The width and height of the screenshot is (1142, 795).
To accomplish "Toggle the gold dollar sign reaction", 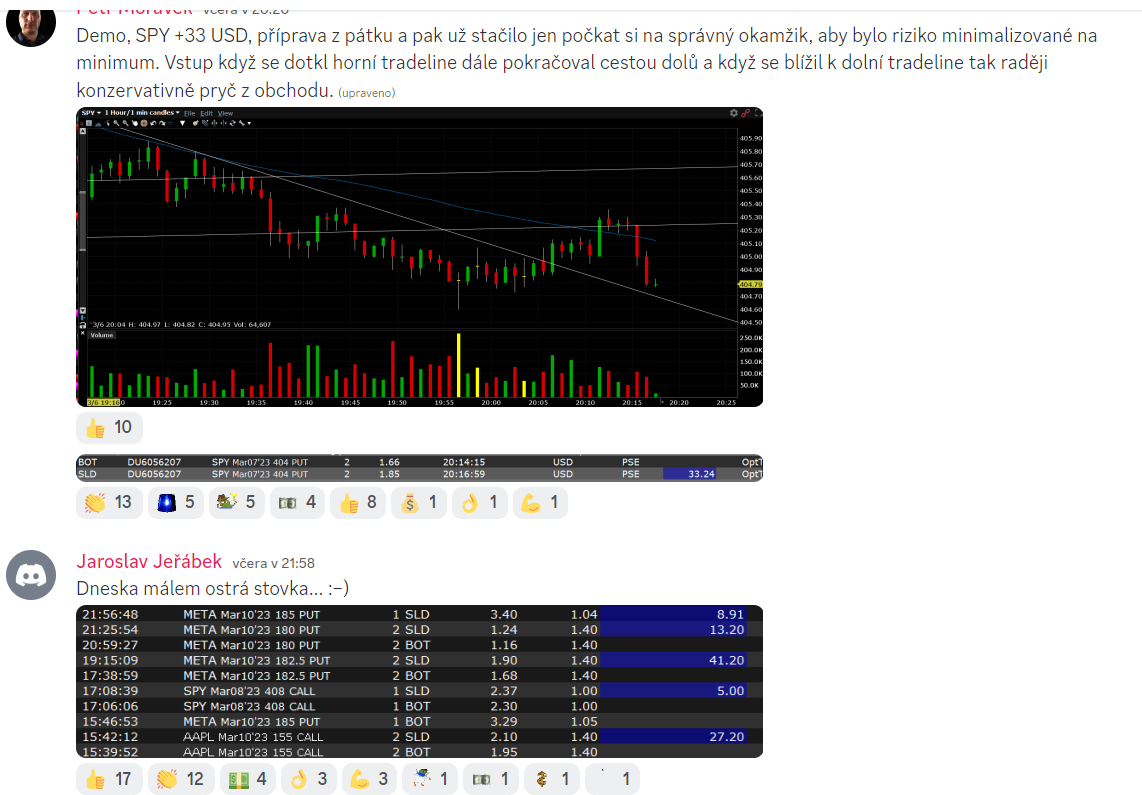I will 551,779.
